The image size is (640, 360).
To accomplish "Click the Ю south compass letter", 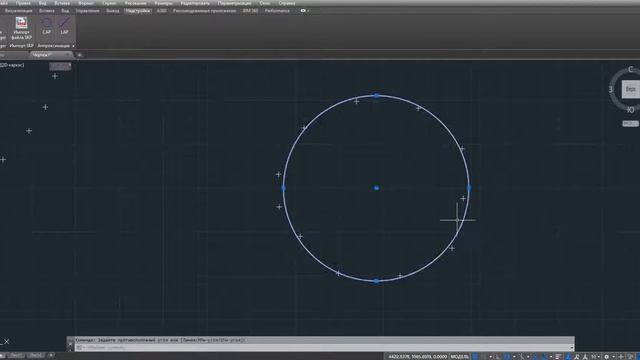I will tap(631, 110).
